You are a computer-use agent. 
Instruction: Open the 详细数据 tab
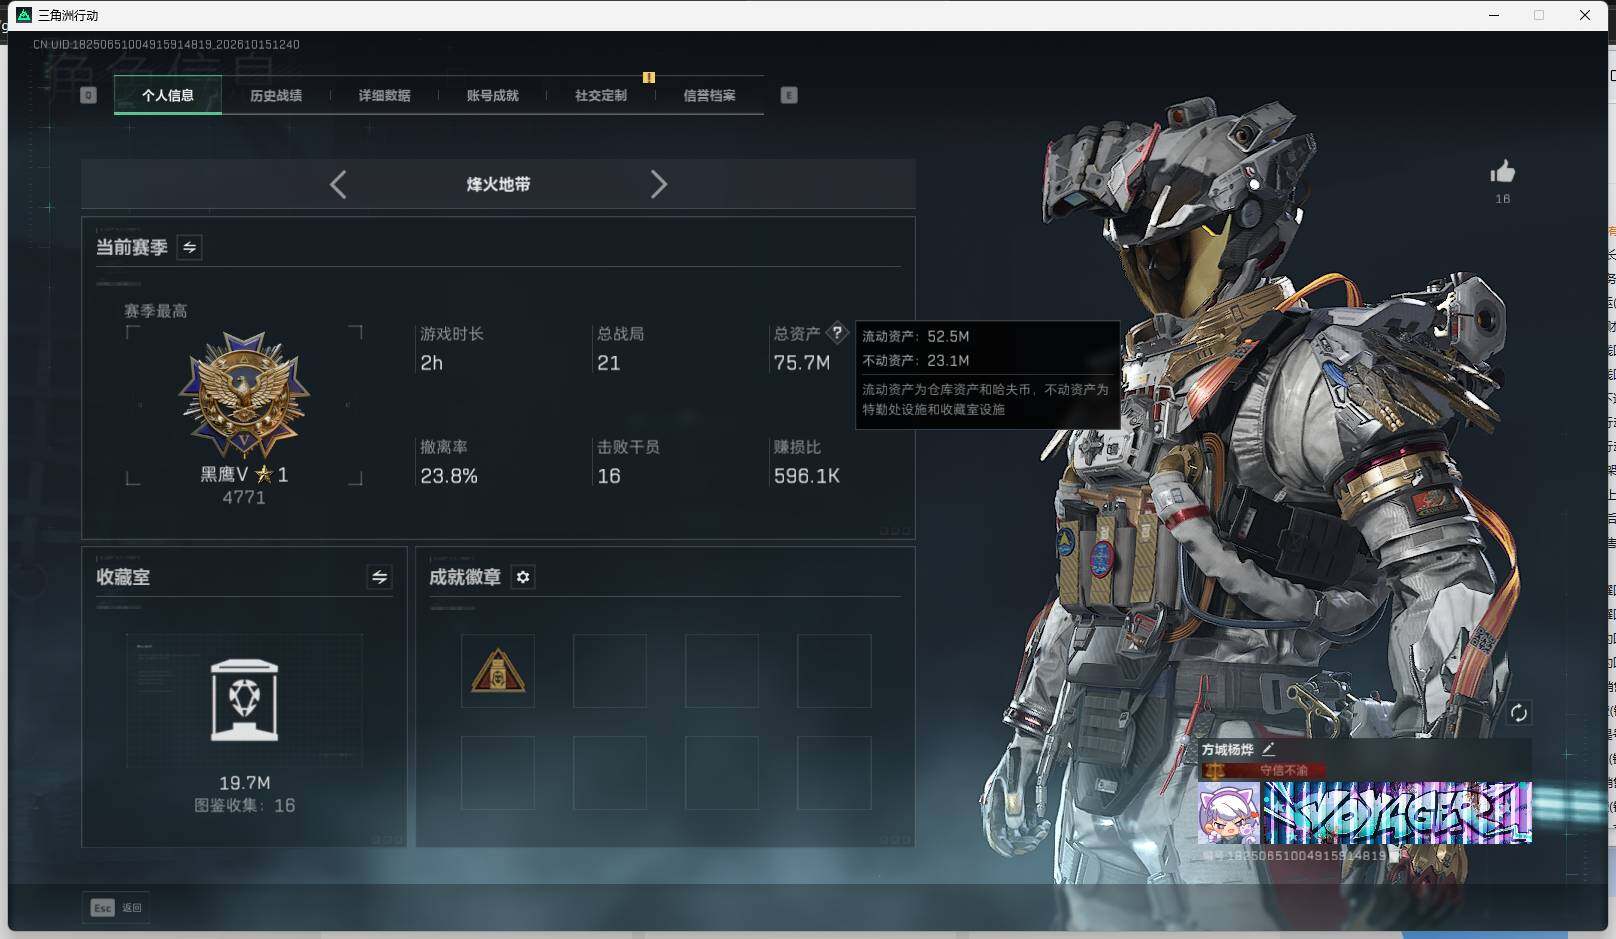(384, 95)
